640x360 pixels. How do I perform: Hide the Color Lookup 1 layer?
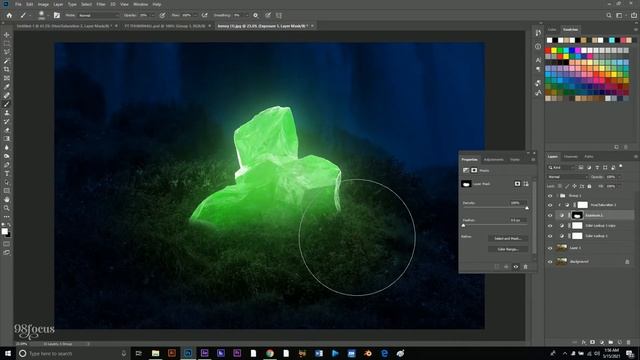(550, 236)
